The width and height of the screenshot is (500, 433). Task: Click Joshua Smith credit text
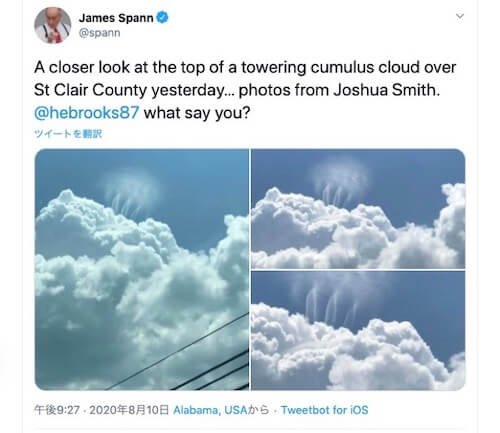coord(387,90)
